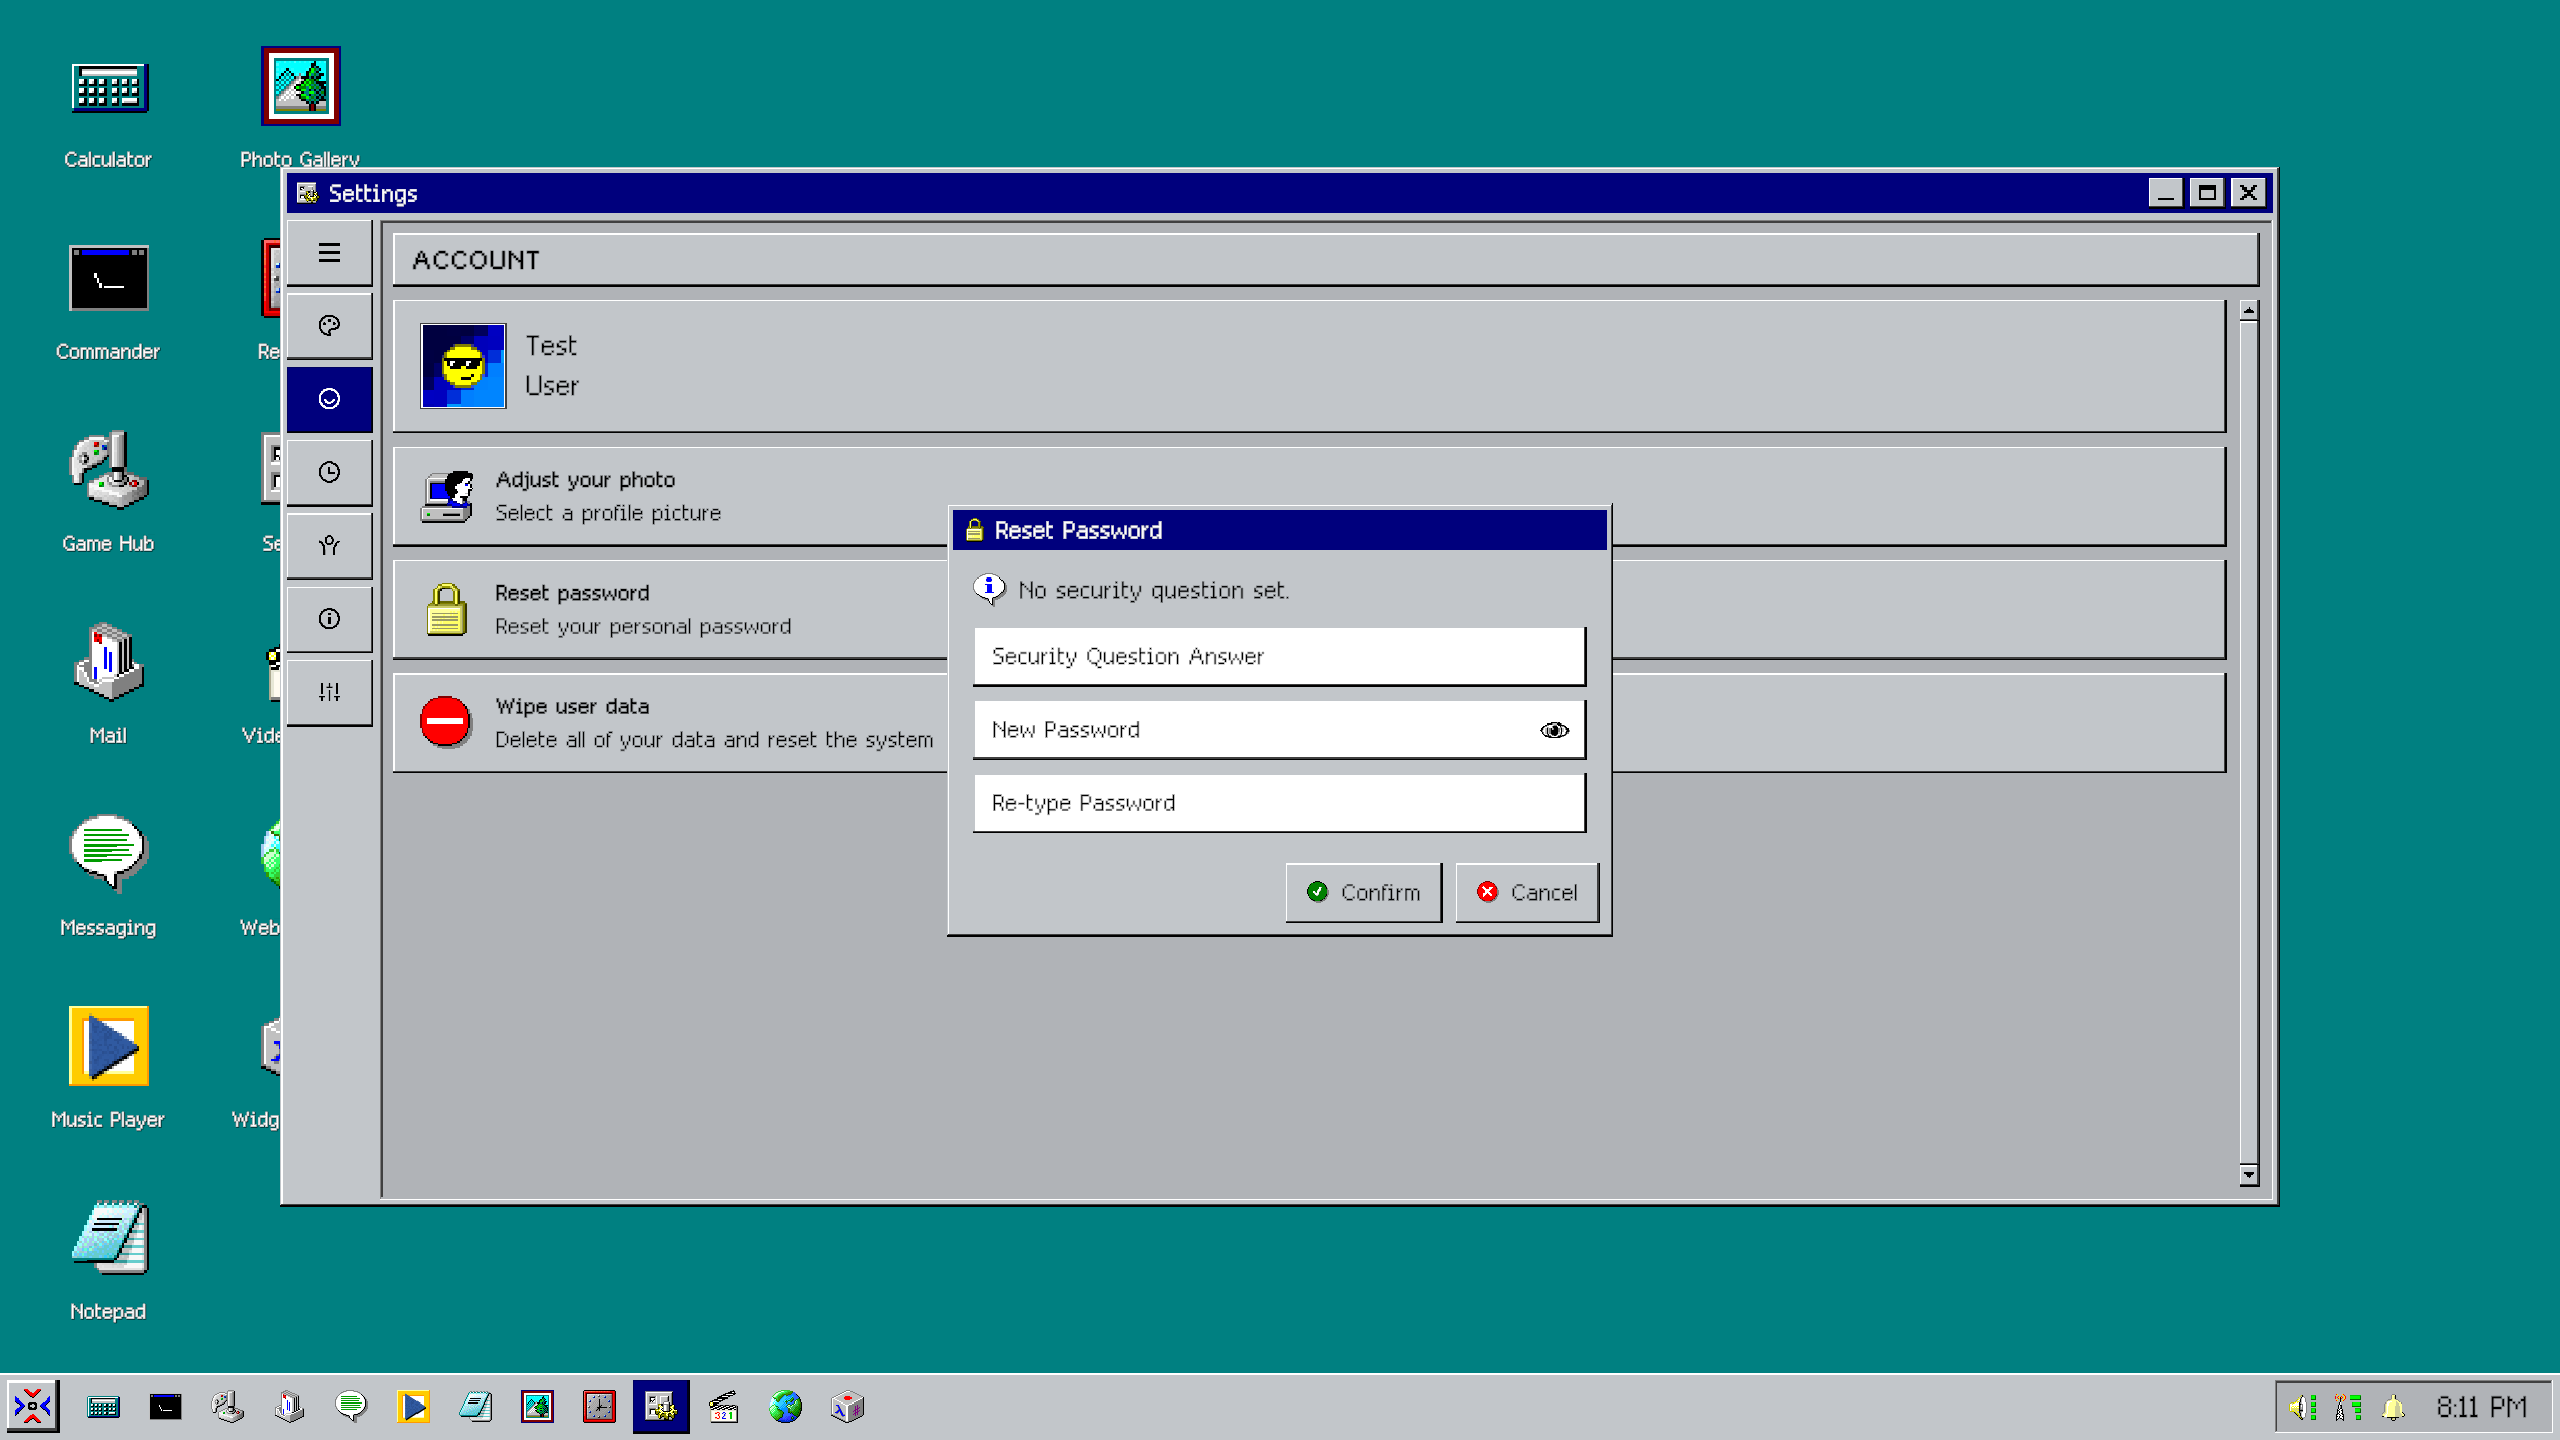The image size is (2560, 1440).
Task: Open the start menu button on taskbar
Action: click(x=33, y=1407)
